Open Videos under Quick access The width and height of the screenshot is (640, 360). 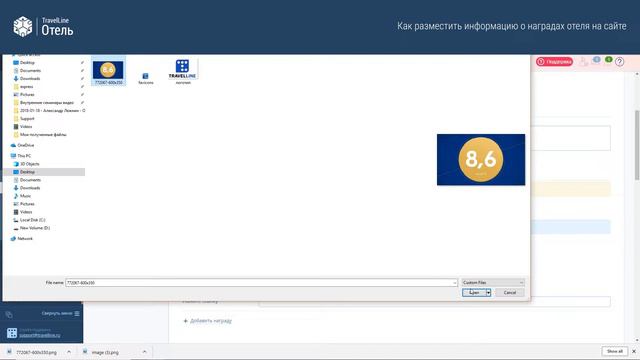pyautogui.click(x=26, y=127)
